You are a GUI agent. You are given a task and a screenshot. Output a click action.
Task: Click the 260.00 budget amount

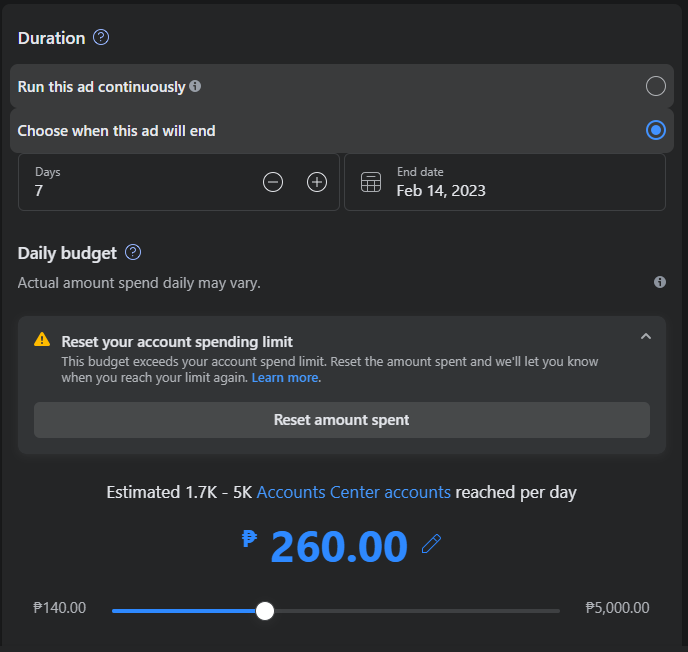(x=339, y=547)
